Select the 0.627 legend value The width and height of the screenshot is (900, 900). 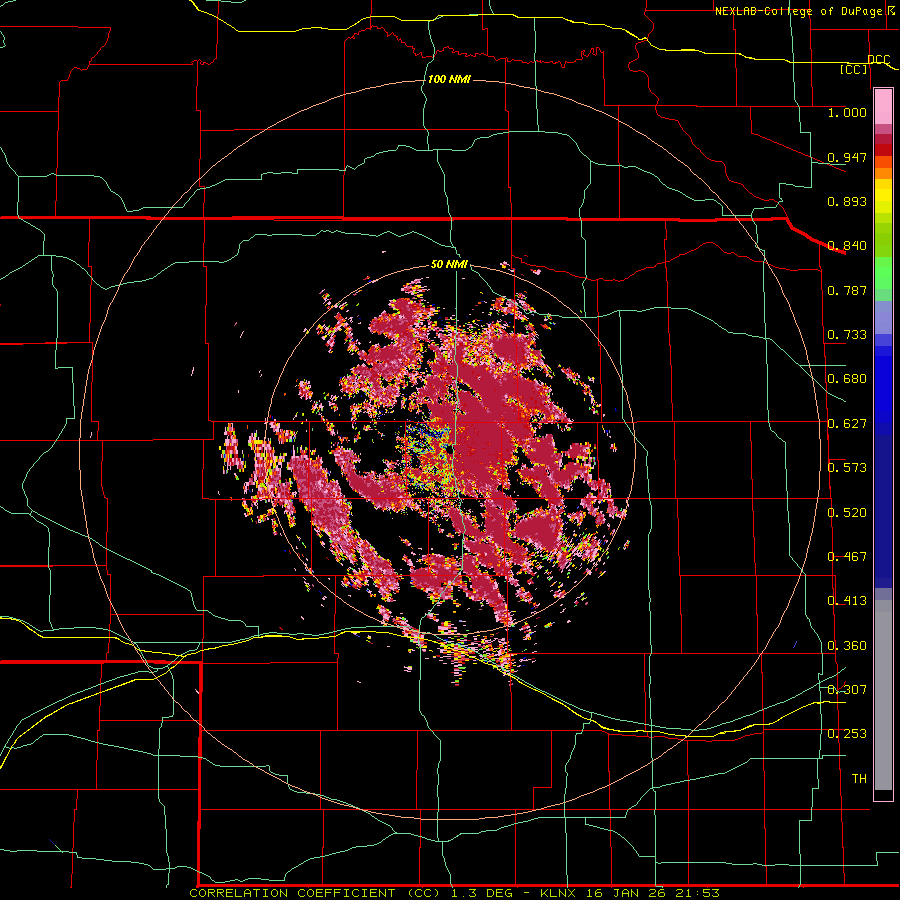(847, 424)
